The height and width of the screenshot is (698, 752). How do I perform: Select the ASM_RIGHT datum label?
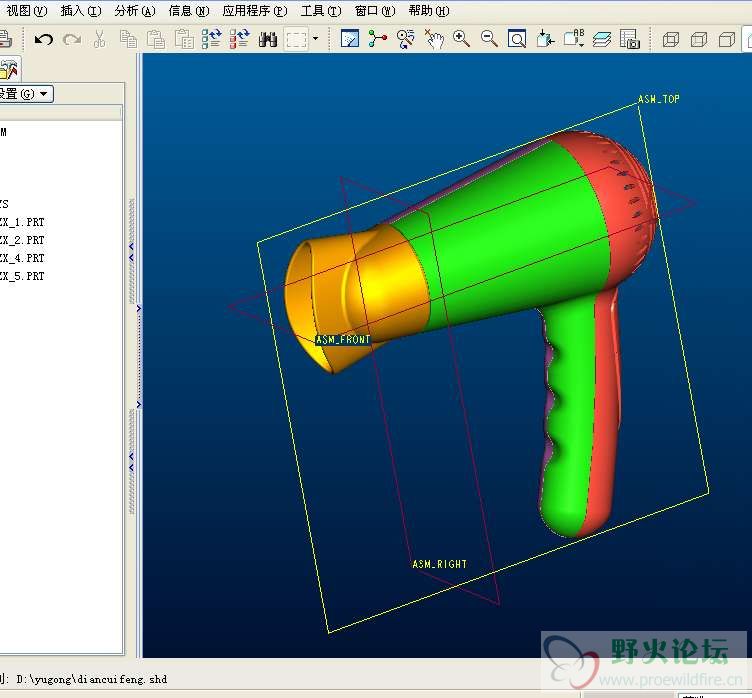click(439, 564)
